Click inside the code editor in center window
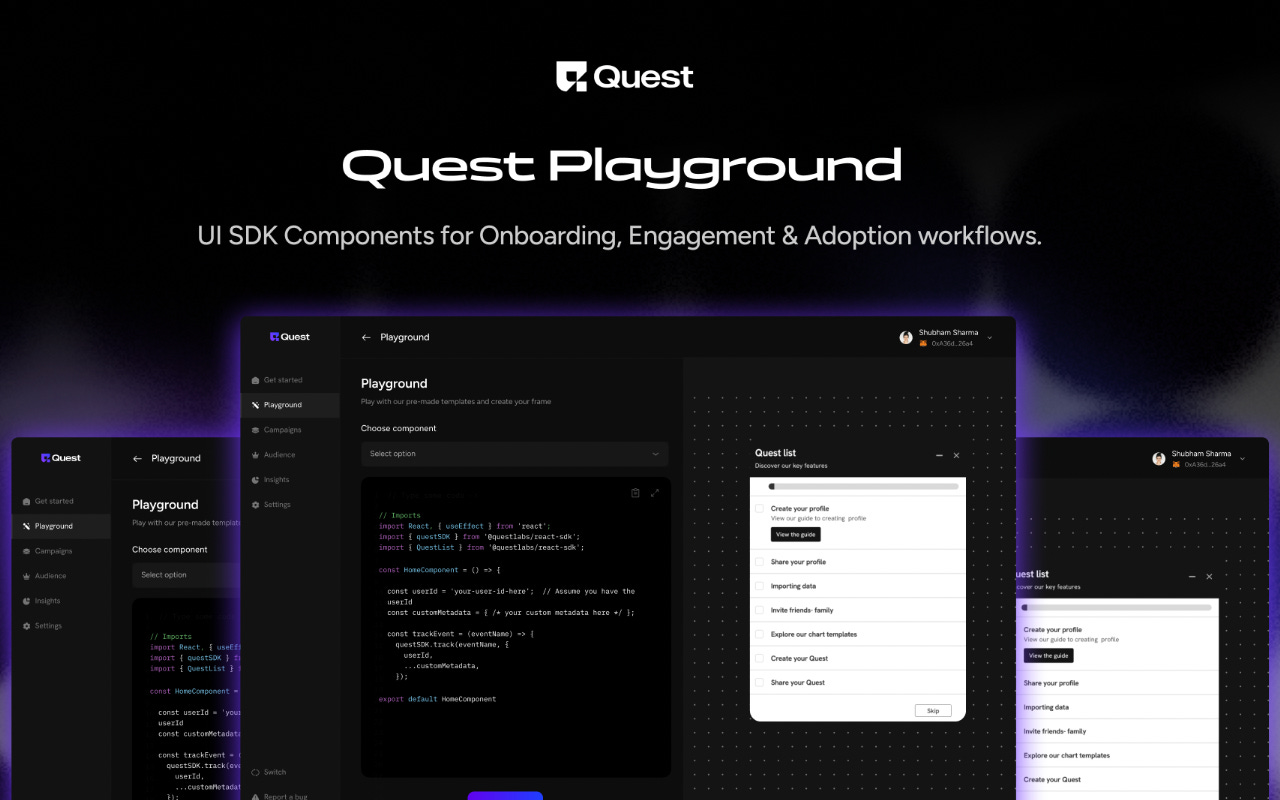 (516, 627)
